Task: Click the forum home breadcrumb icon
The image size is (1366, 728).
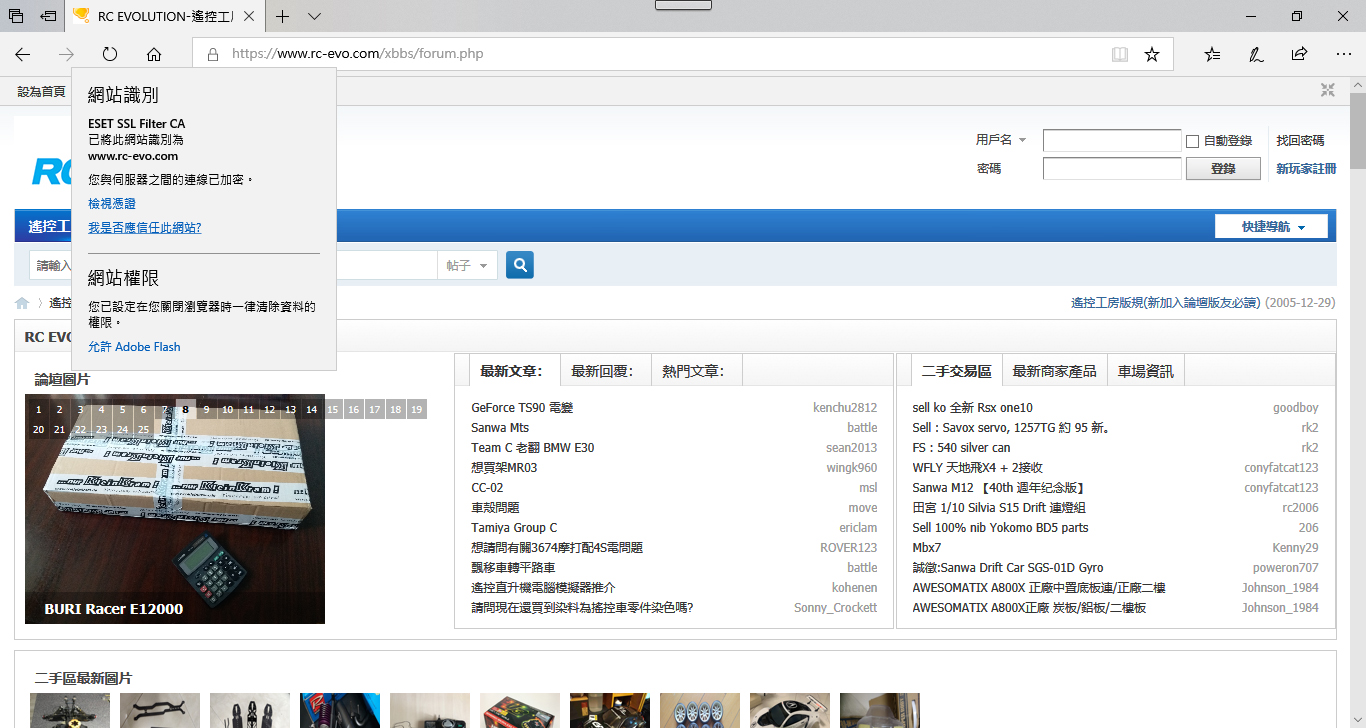Action: (22, 303)
